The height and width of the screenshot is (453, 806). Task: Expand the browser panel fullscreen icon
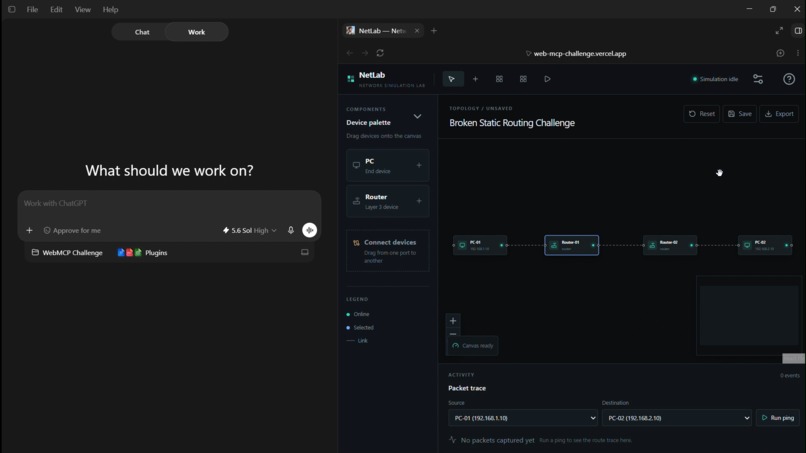(x=779, y=31)
